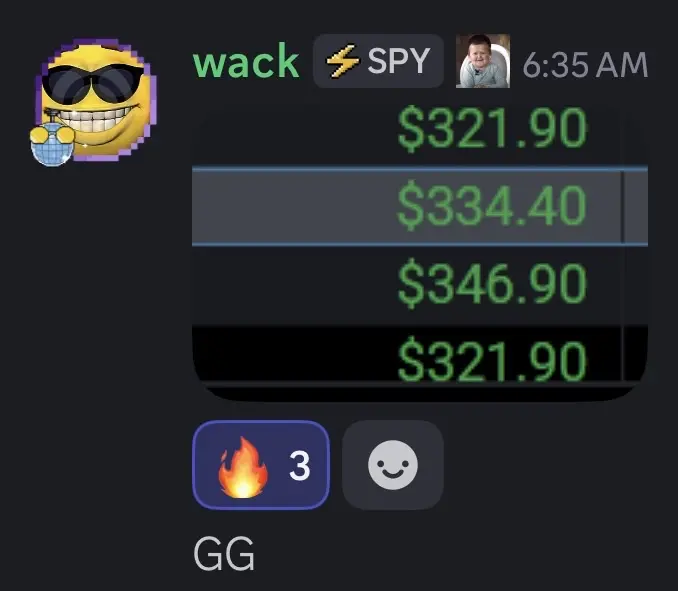Click the disco ball avatar decoration
Viewport: 678px width, 591px height.
click(52, 144)
